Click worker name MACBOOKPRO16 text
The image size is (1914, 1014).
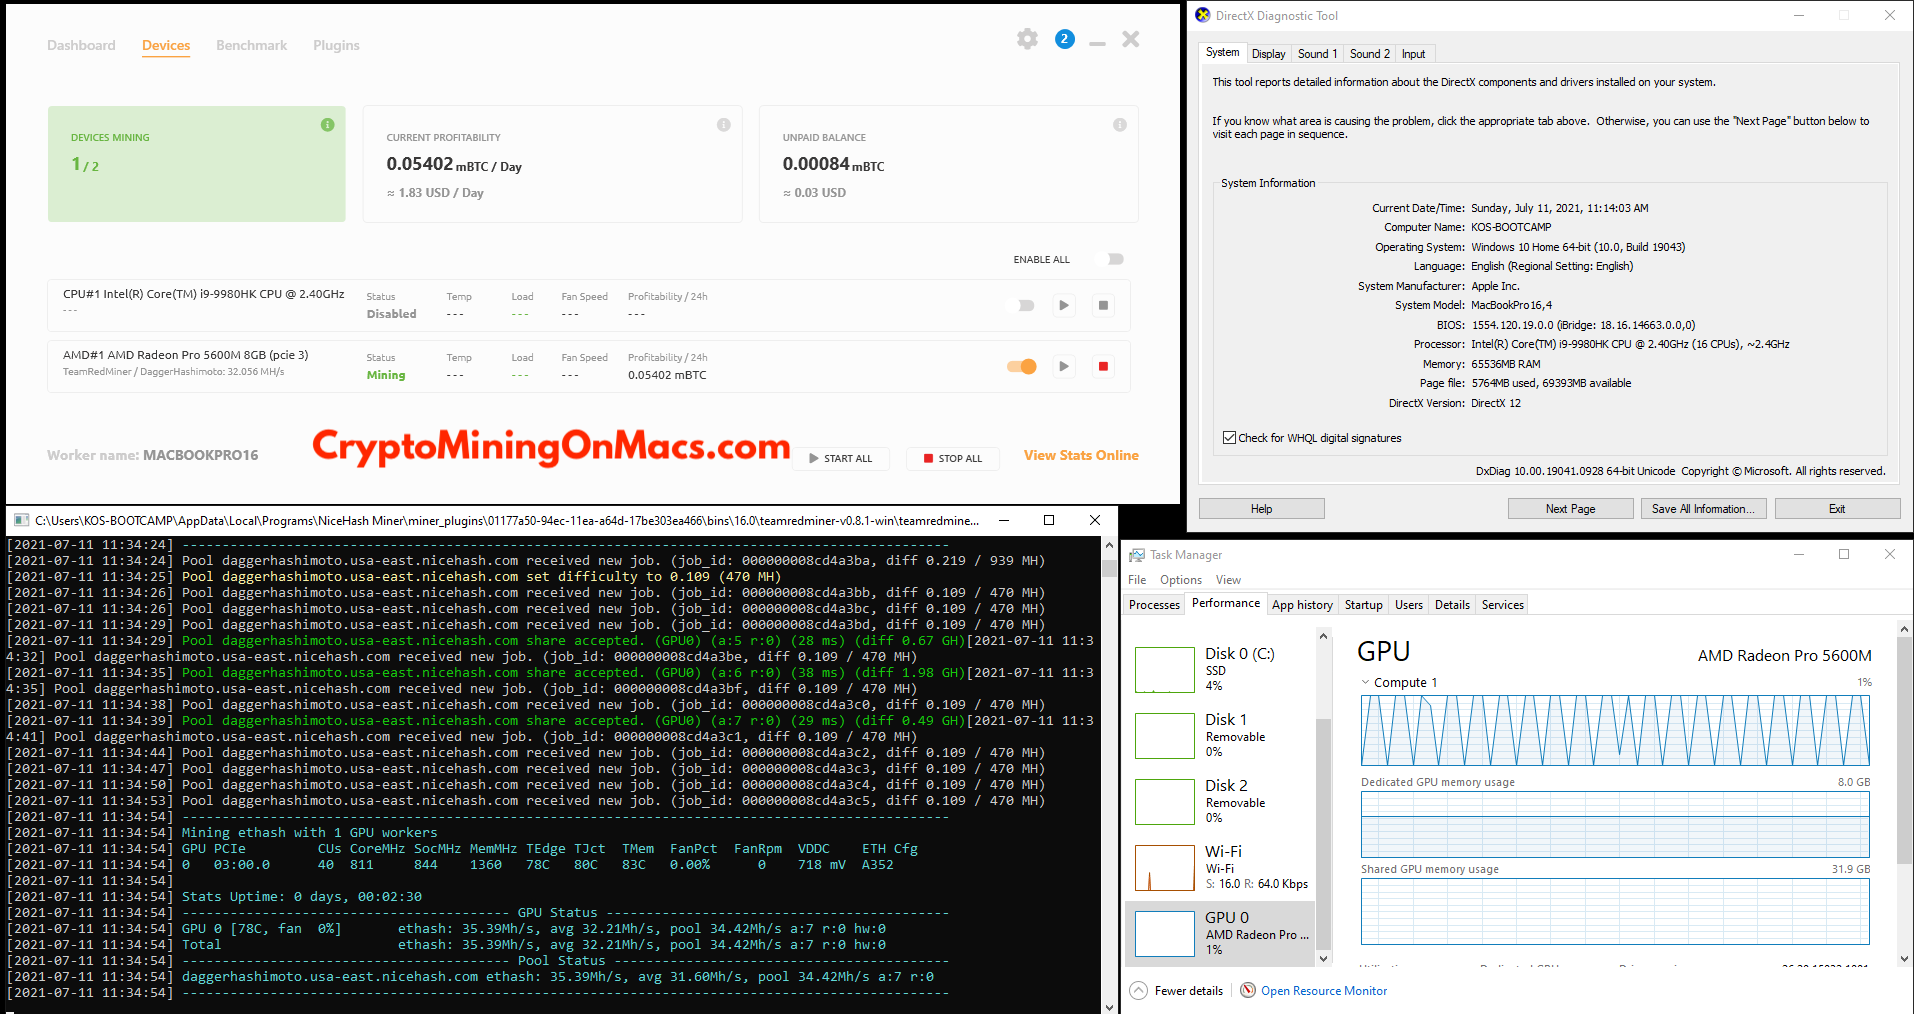point(201,455)
